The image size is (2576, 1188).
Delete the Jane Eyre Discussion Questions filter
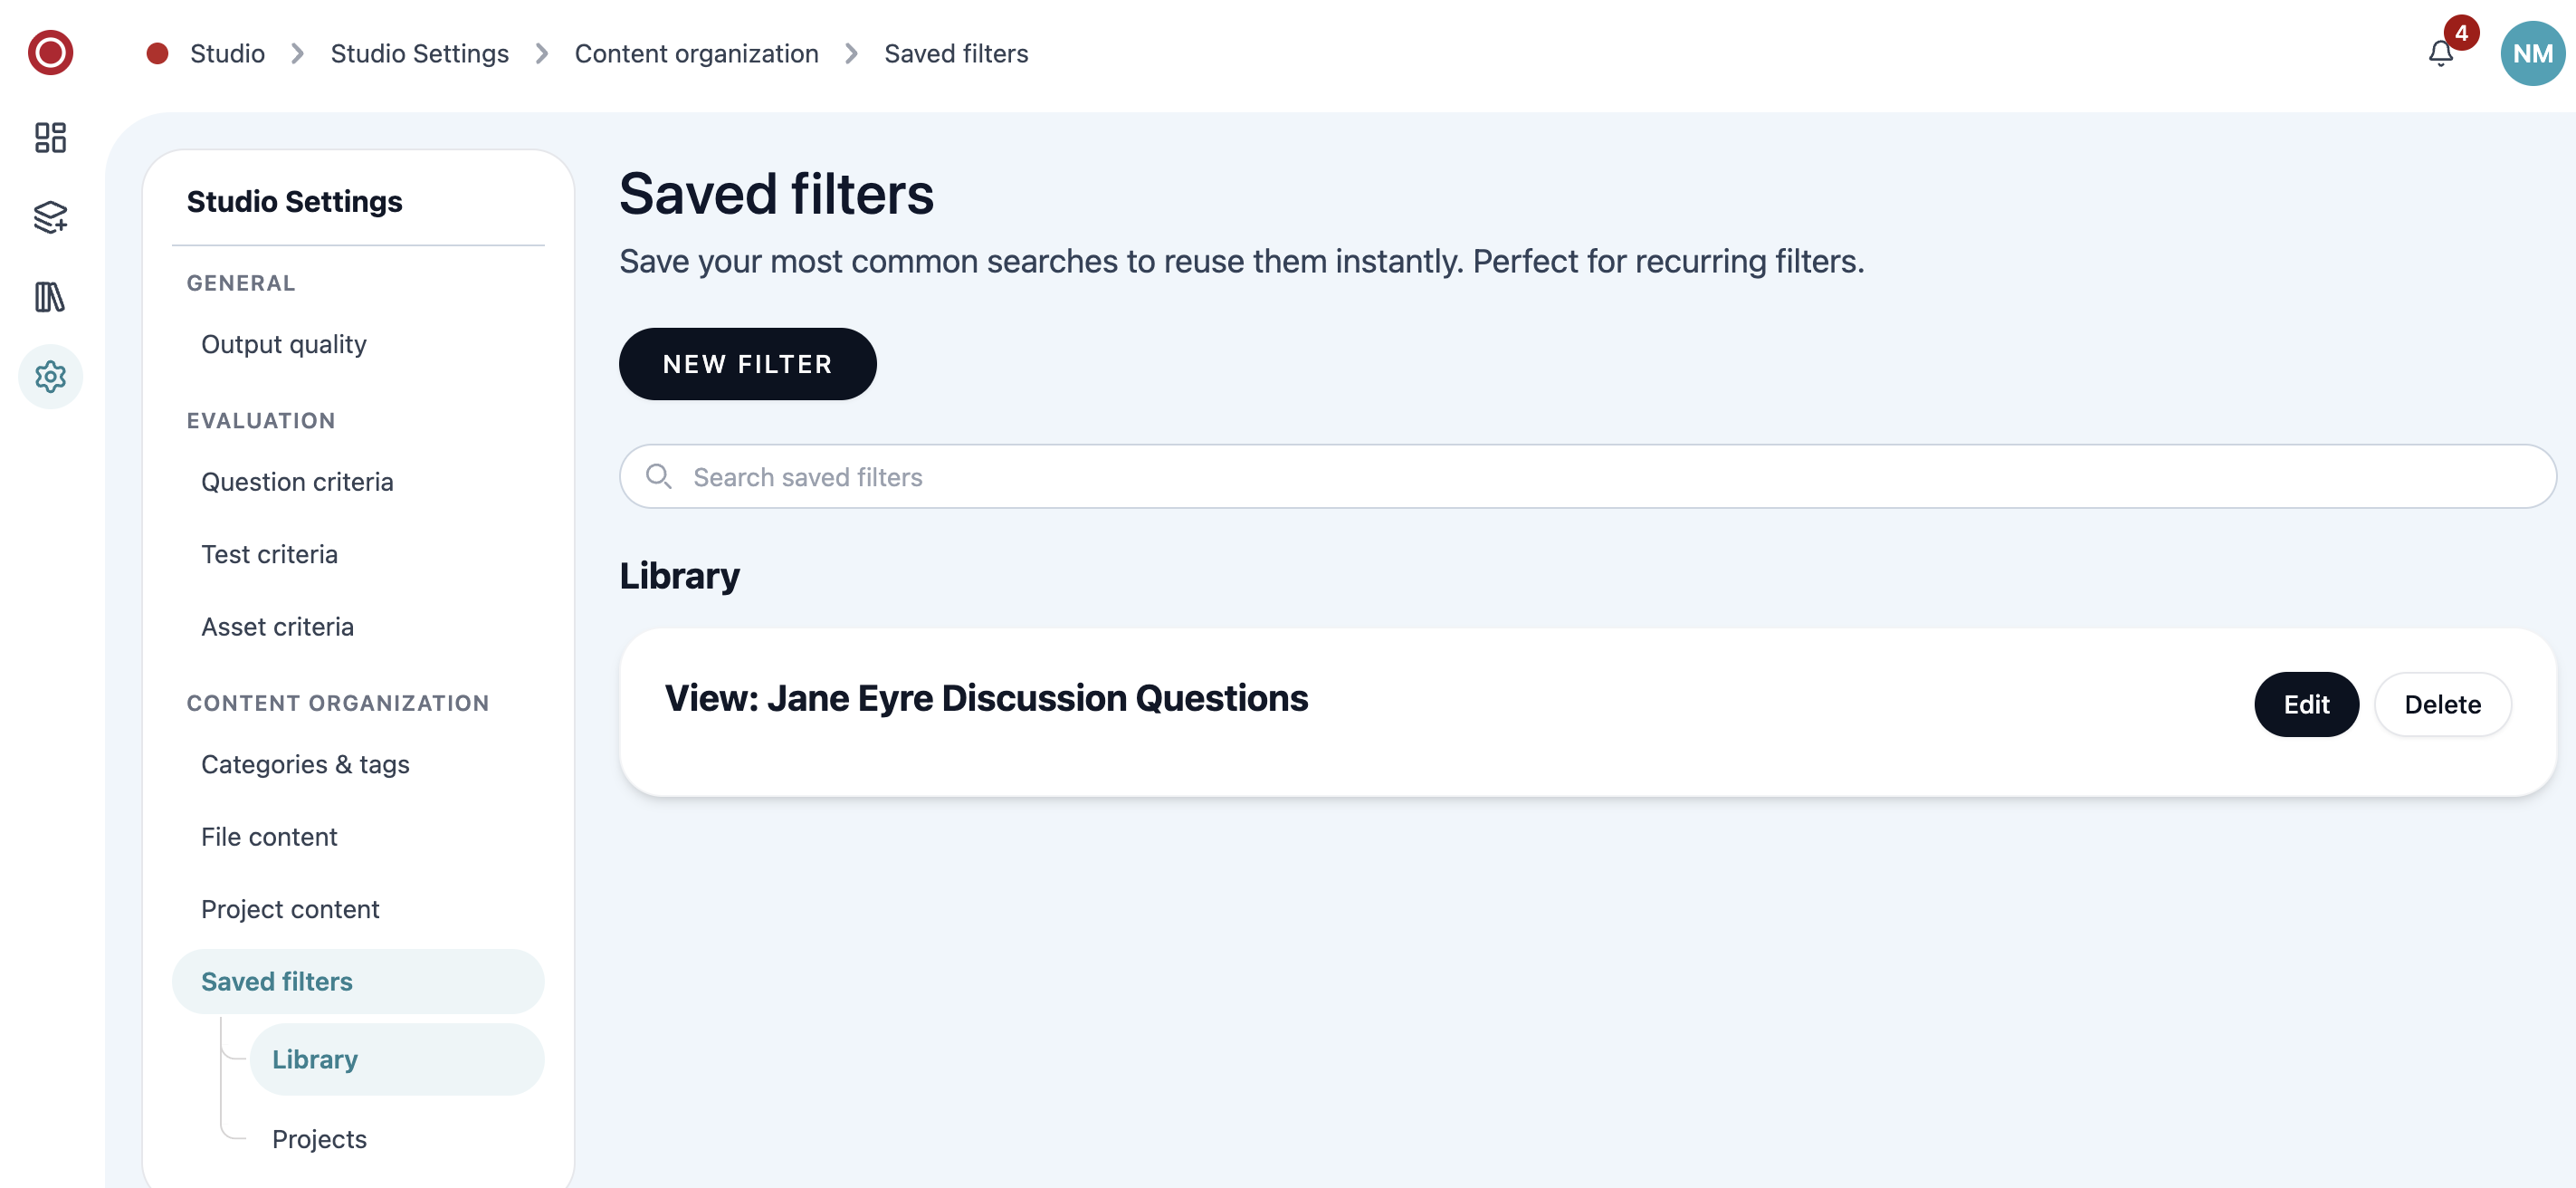(x=2442, y=705)
